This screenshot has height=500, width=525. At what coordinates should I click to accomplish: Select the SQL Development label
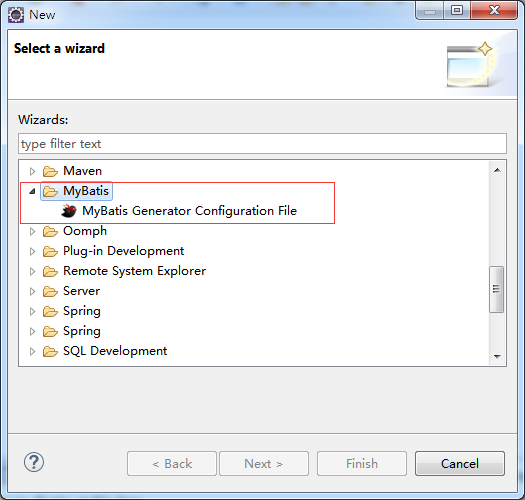(x=115, y=351)
